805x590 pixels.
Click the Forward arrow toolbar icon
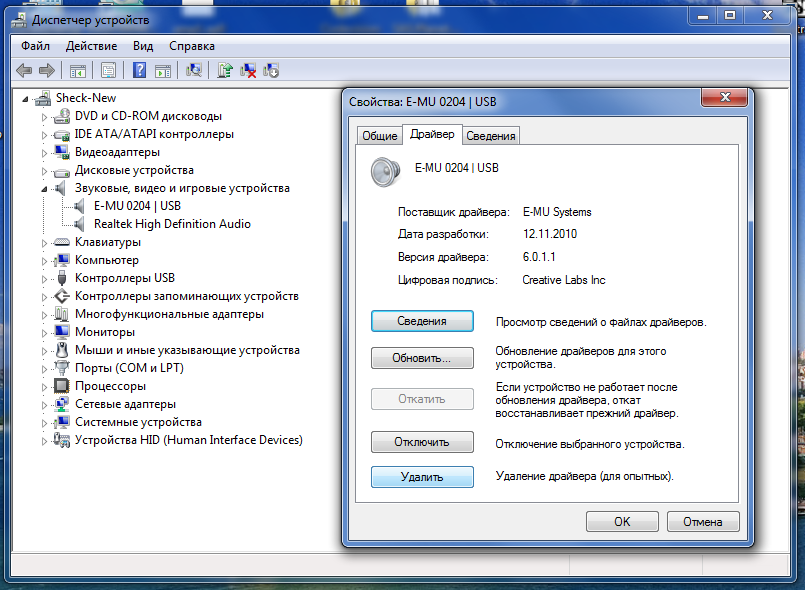click(47, 70)
